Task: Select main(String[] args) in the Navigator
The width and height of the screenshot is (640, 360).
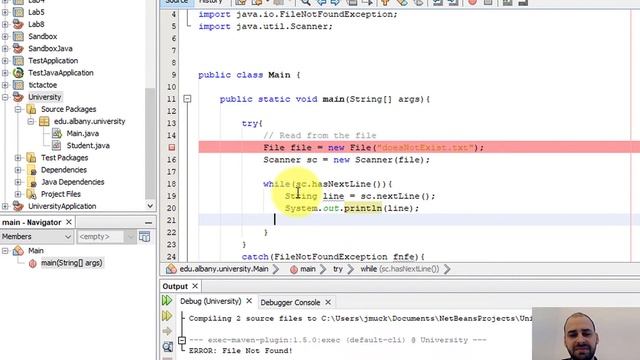Action: tap(71, 263)
